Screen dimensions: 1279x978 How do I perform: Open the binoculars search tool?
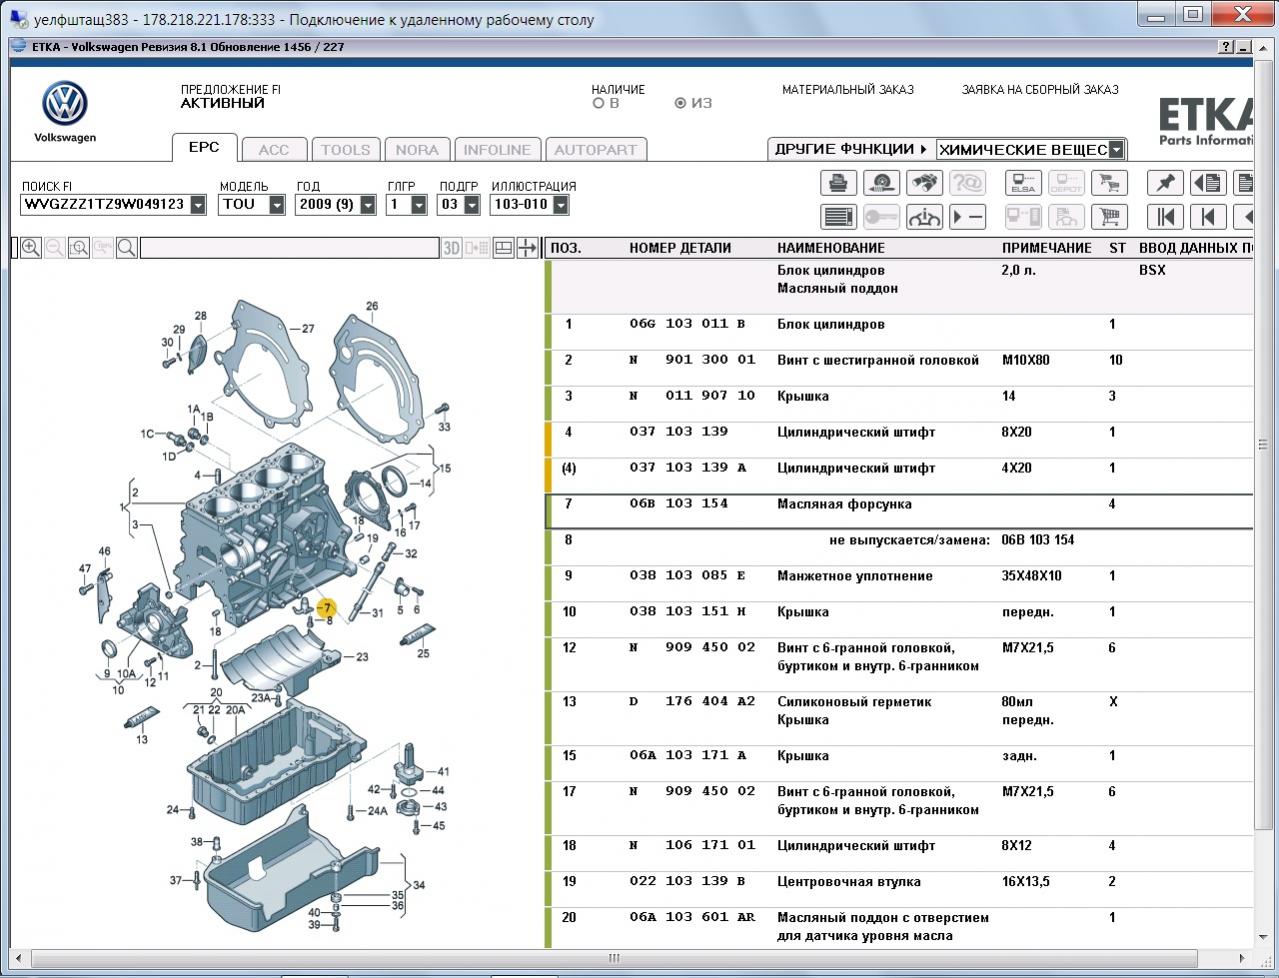pos(924,183)
